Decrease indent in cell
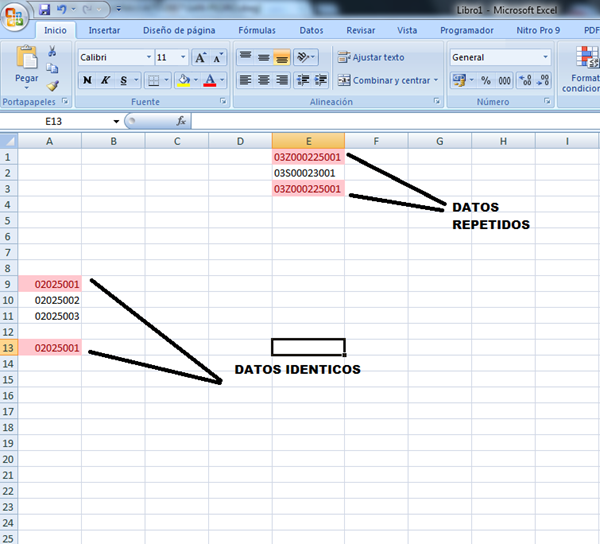600x544 pixels. coord(303,80)
